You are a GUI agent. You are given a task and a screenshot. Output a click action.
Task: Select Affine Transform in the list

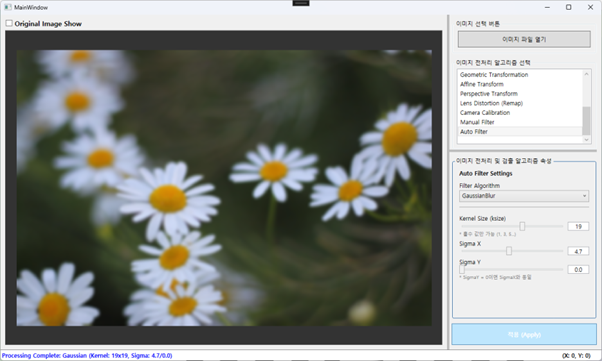pyautogui.click(x=520, y=84)
